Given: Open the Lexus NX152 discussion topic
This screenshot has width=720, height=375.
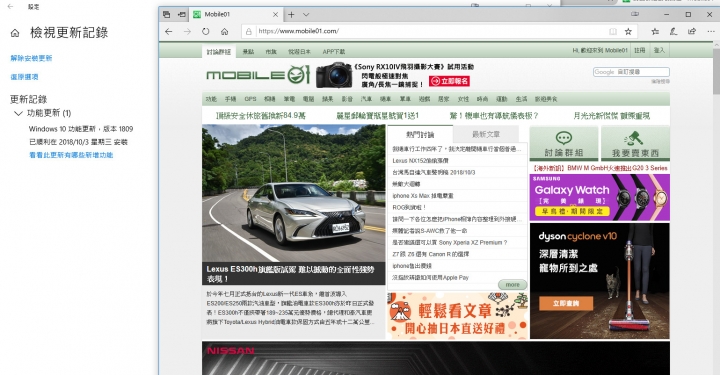Looking at the screenshot, I should [x=421, y=161].
